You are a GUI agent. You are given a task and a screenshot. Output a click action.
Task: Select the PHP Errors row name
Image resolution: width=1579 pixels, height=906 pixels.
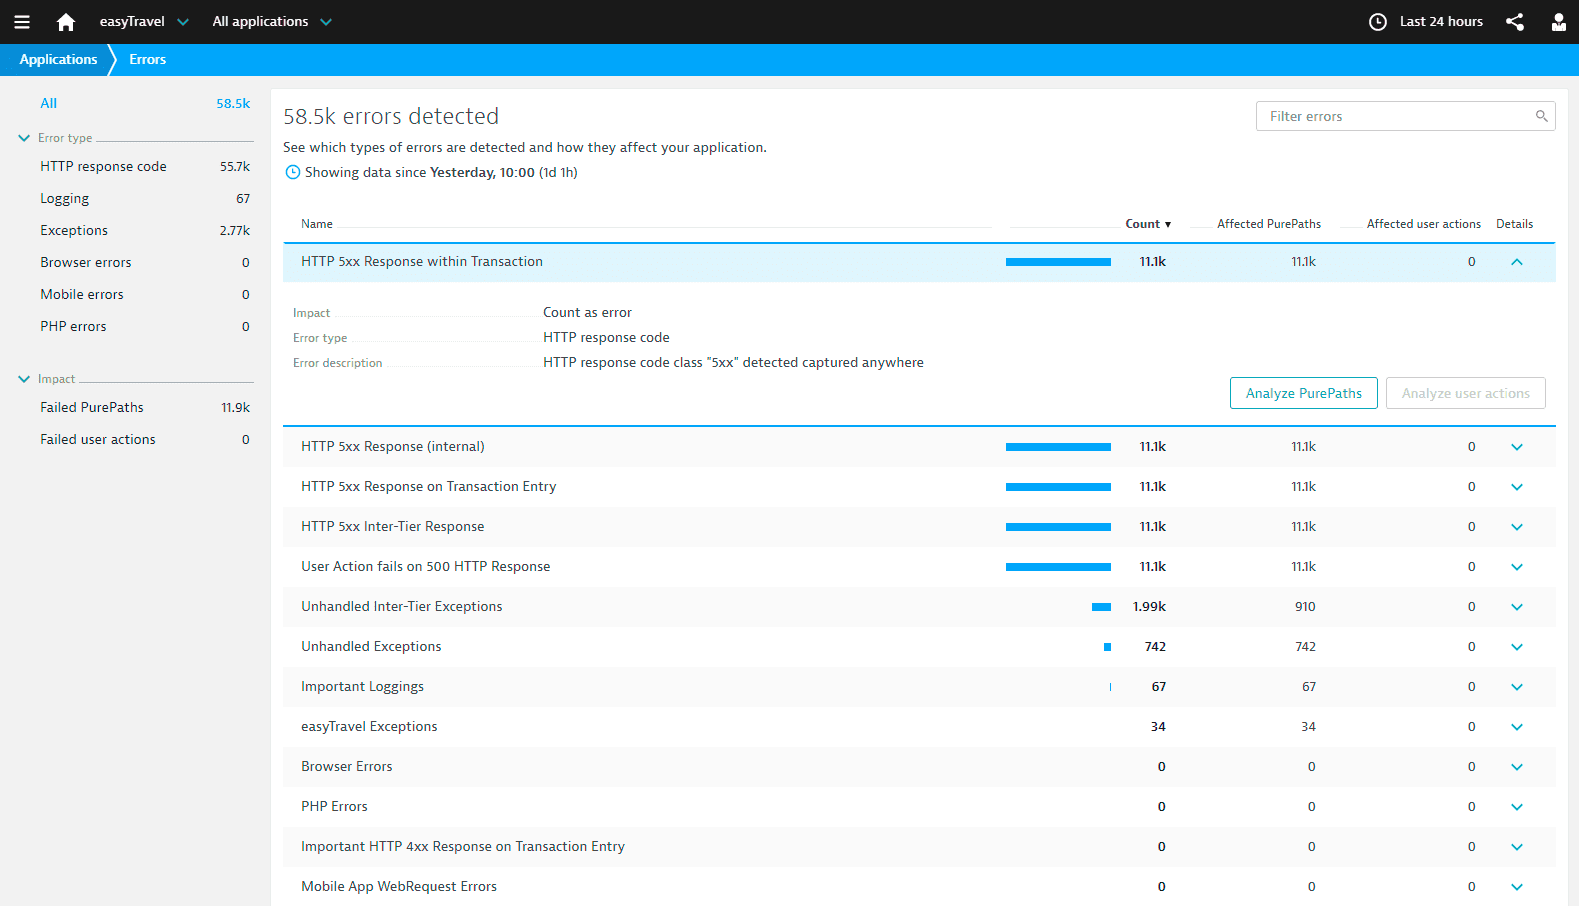click(x=334, y=806)
